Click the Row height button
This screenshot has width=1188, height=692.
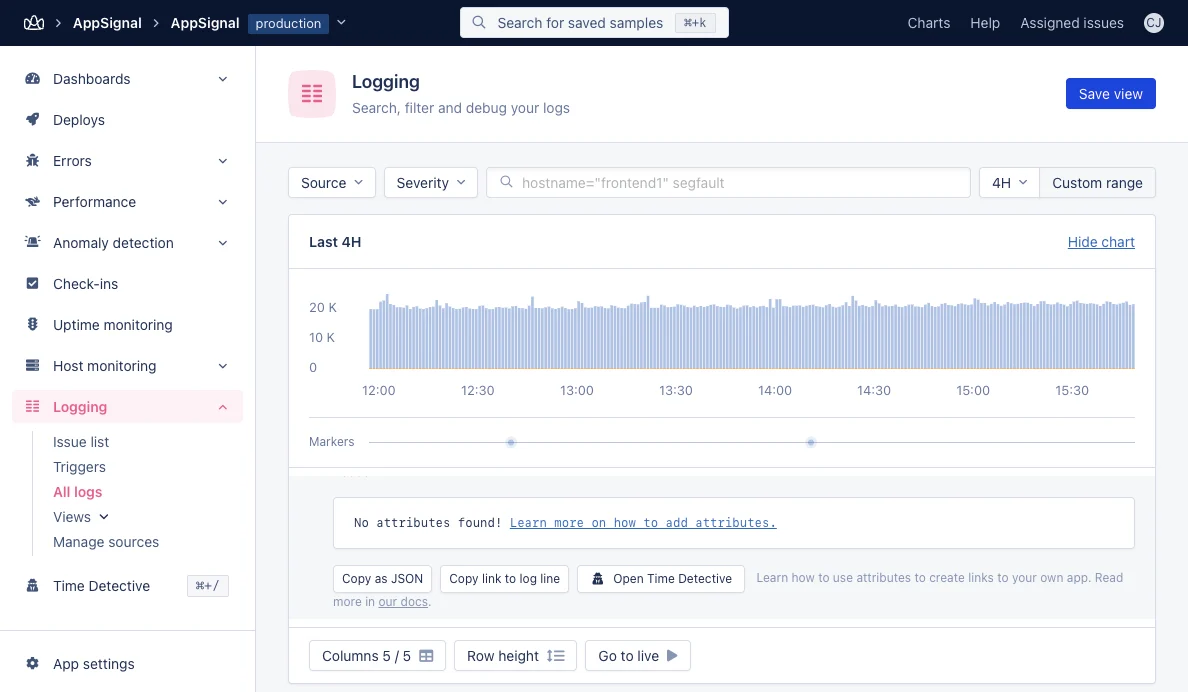(515, 656)
